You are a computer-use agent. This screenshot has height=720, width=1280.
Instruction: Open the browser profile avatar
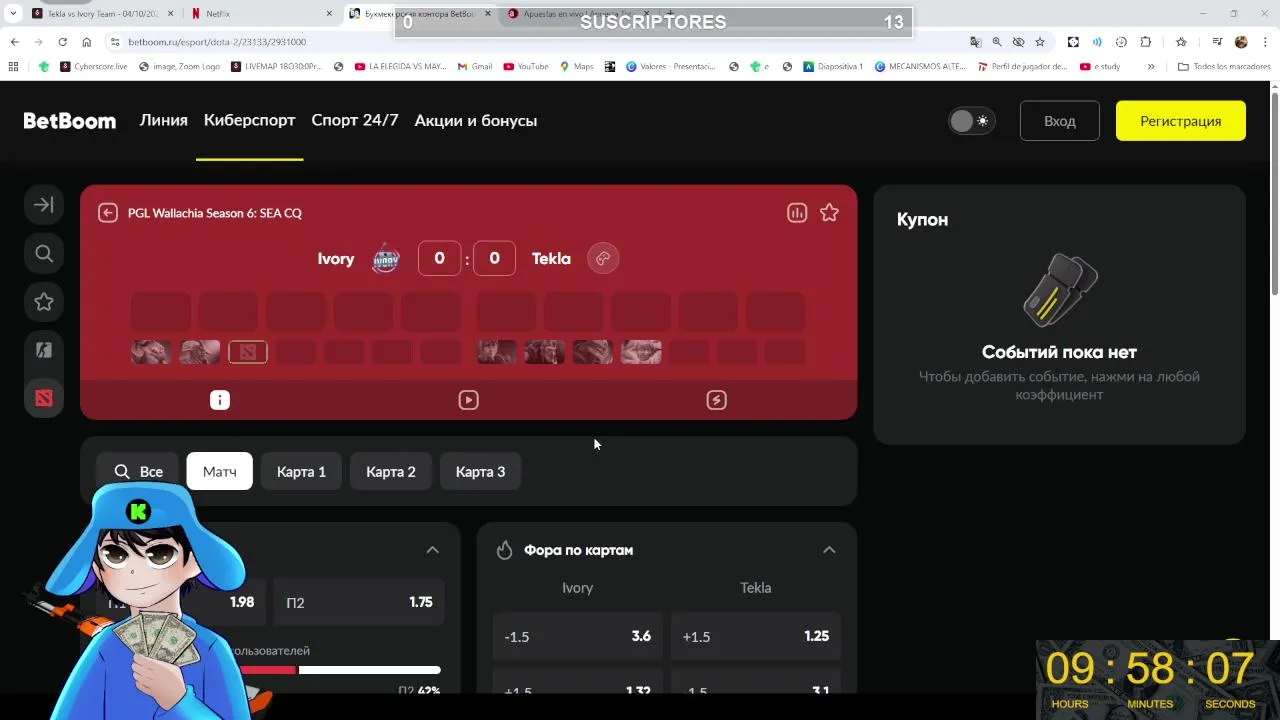(x=1241, y=42)
